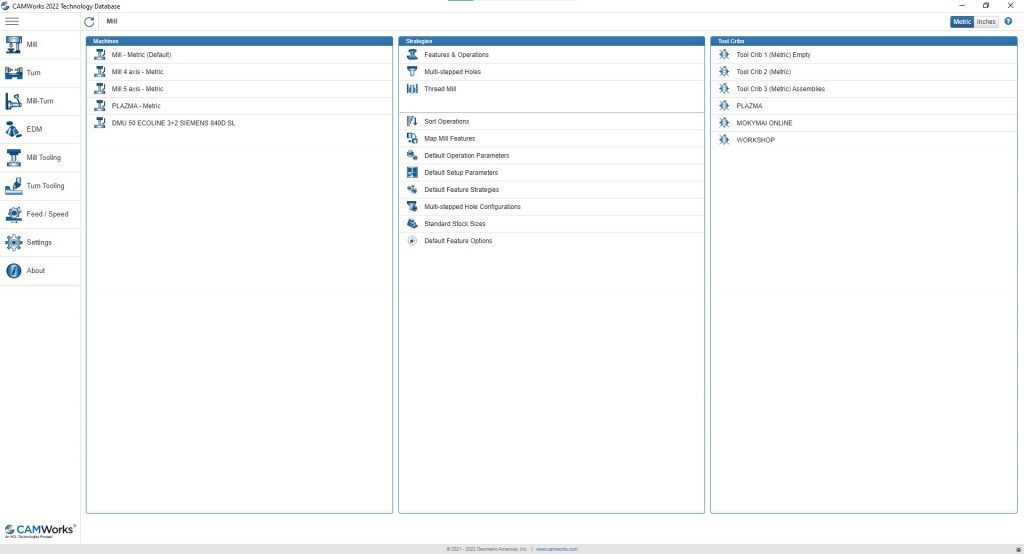Viewport: 1024px width, 554px height.
Task: Open Turn Tooling sidebar icon
Action: [14, 186]
